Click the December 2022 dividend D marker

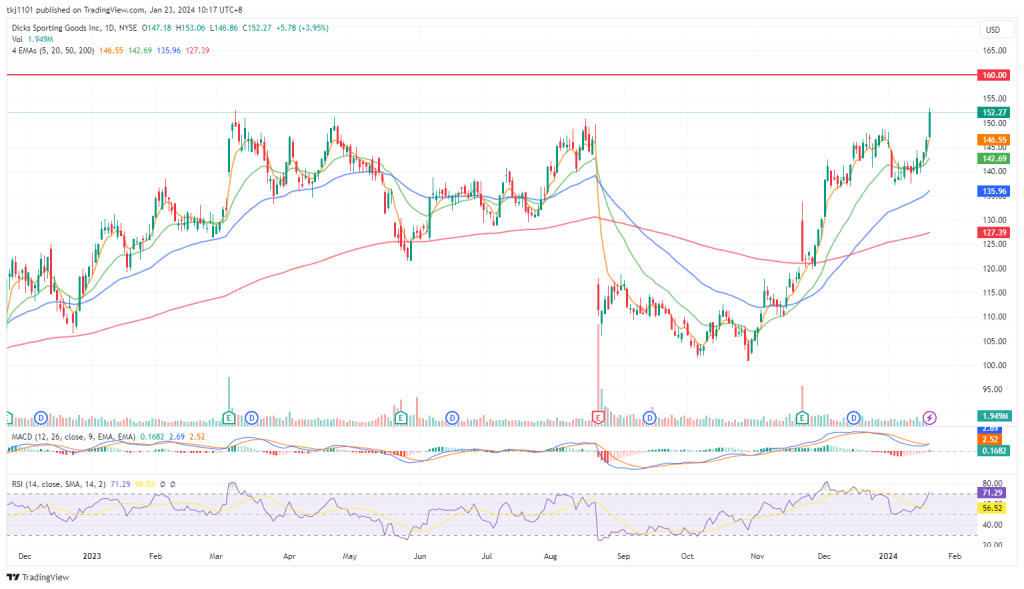tap(41, 417)
